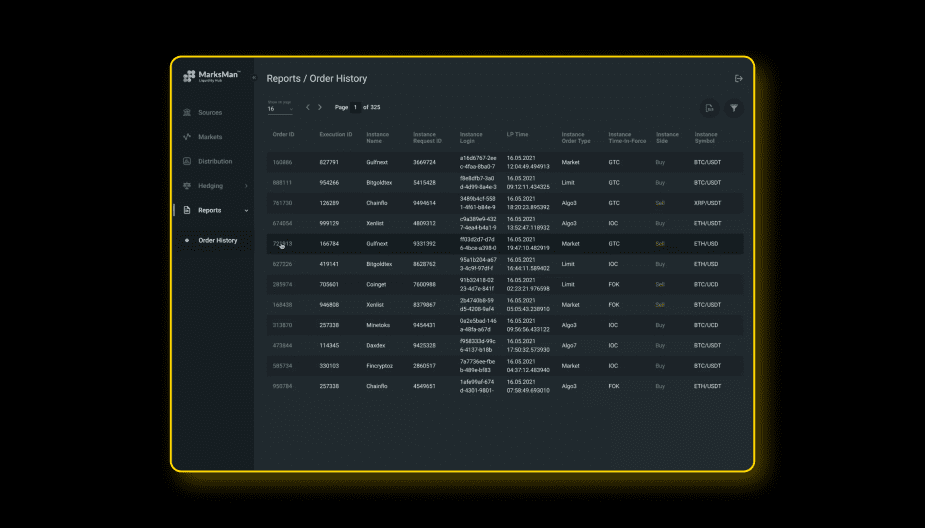Image resolution: width=925 pixels, height=528 pixels.
Task: Click the page number input field
Action: (x=355, y=107)
